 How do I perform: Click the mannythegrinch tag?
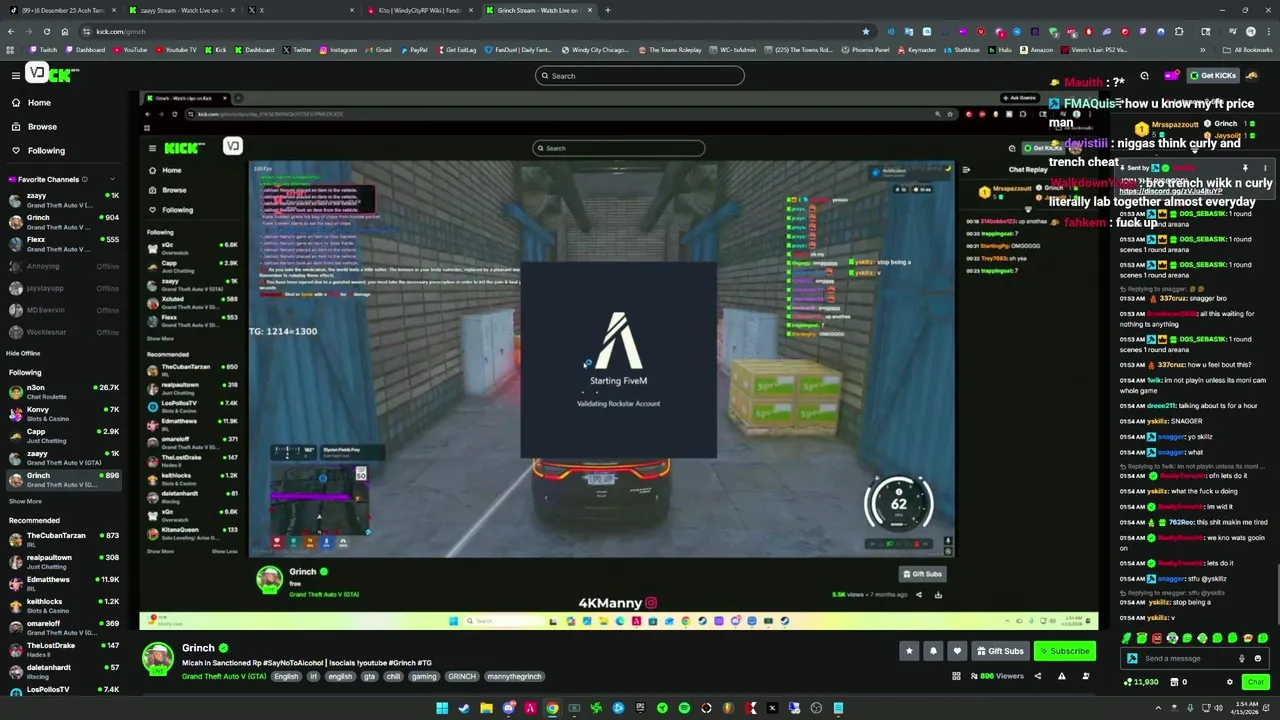[514, 676]
